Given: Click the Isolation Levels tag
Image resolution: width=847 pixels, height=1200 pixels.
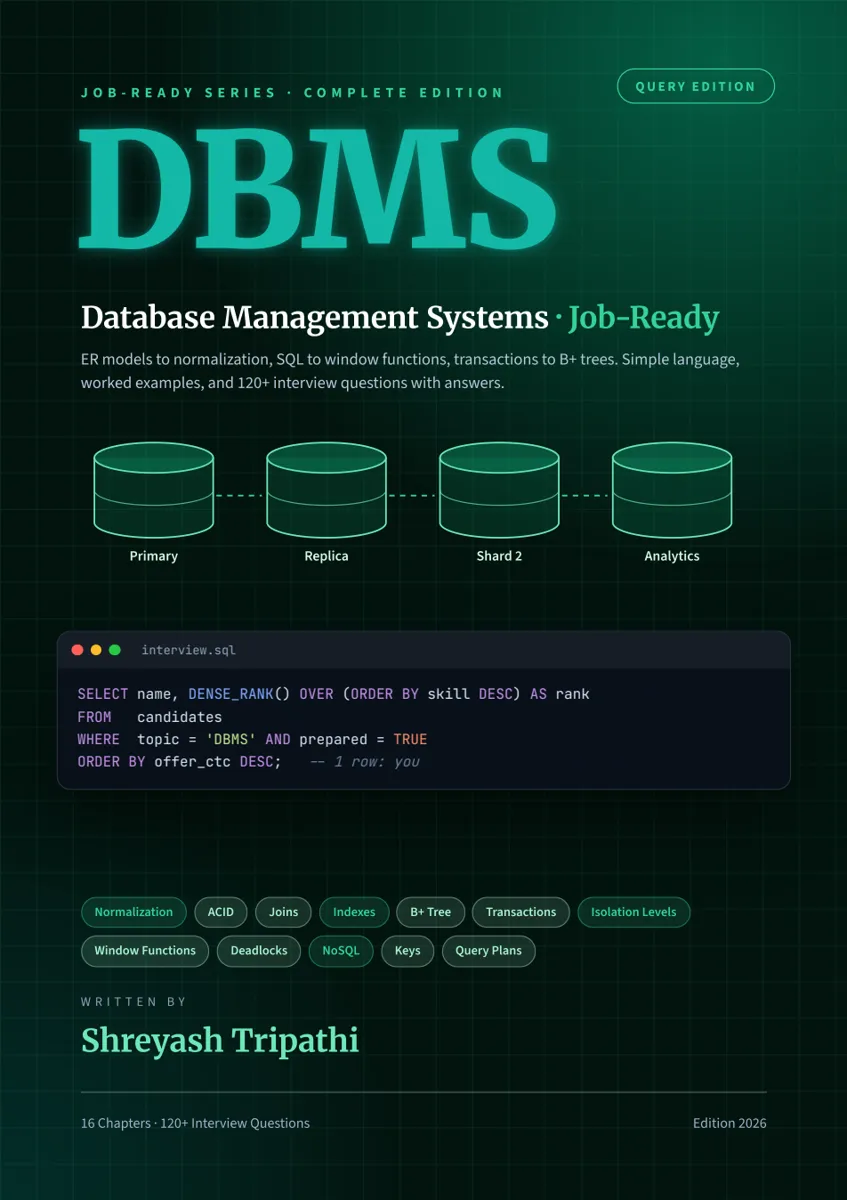Looking at the screenshot, I should [634, 912].
